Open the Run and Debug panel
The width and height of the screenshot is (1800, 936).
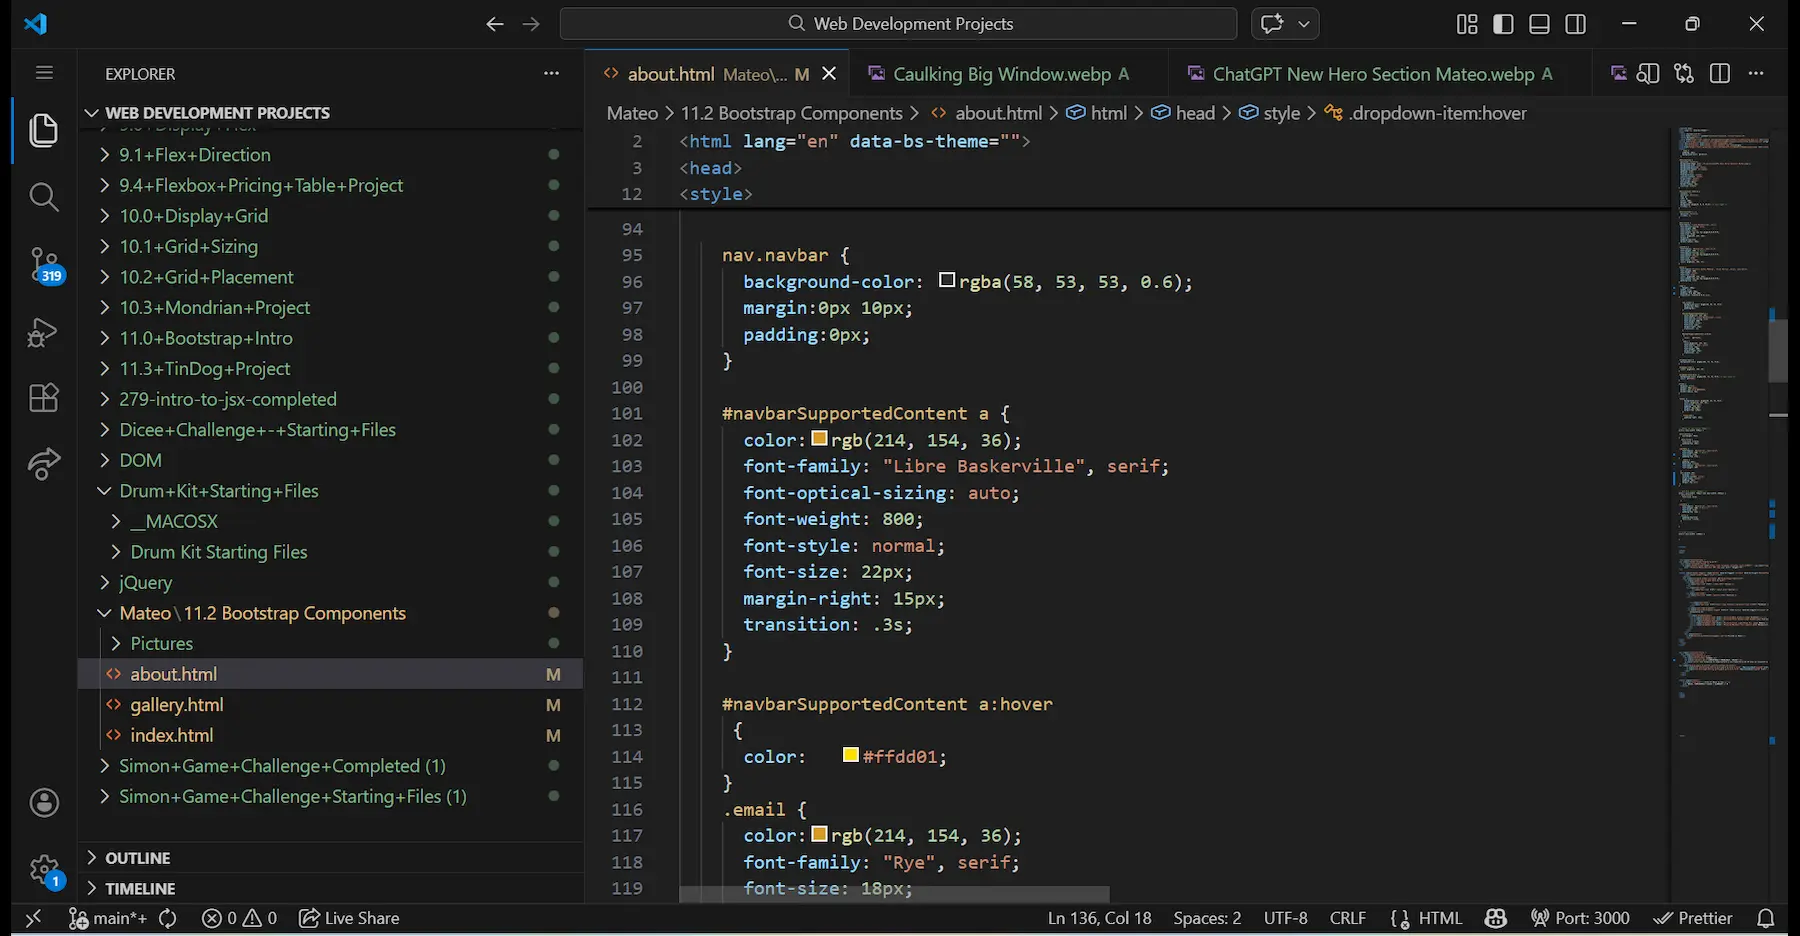pyautogui.click(x=43, y=332)
